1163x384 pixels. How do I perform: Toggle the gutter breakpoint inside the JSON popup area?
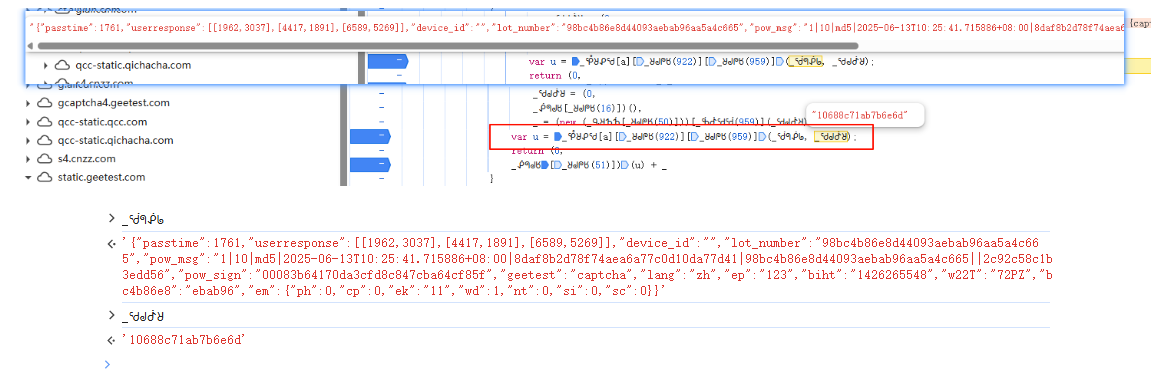[x=388, y=61]
